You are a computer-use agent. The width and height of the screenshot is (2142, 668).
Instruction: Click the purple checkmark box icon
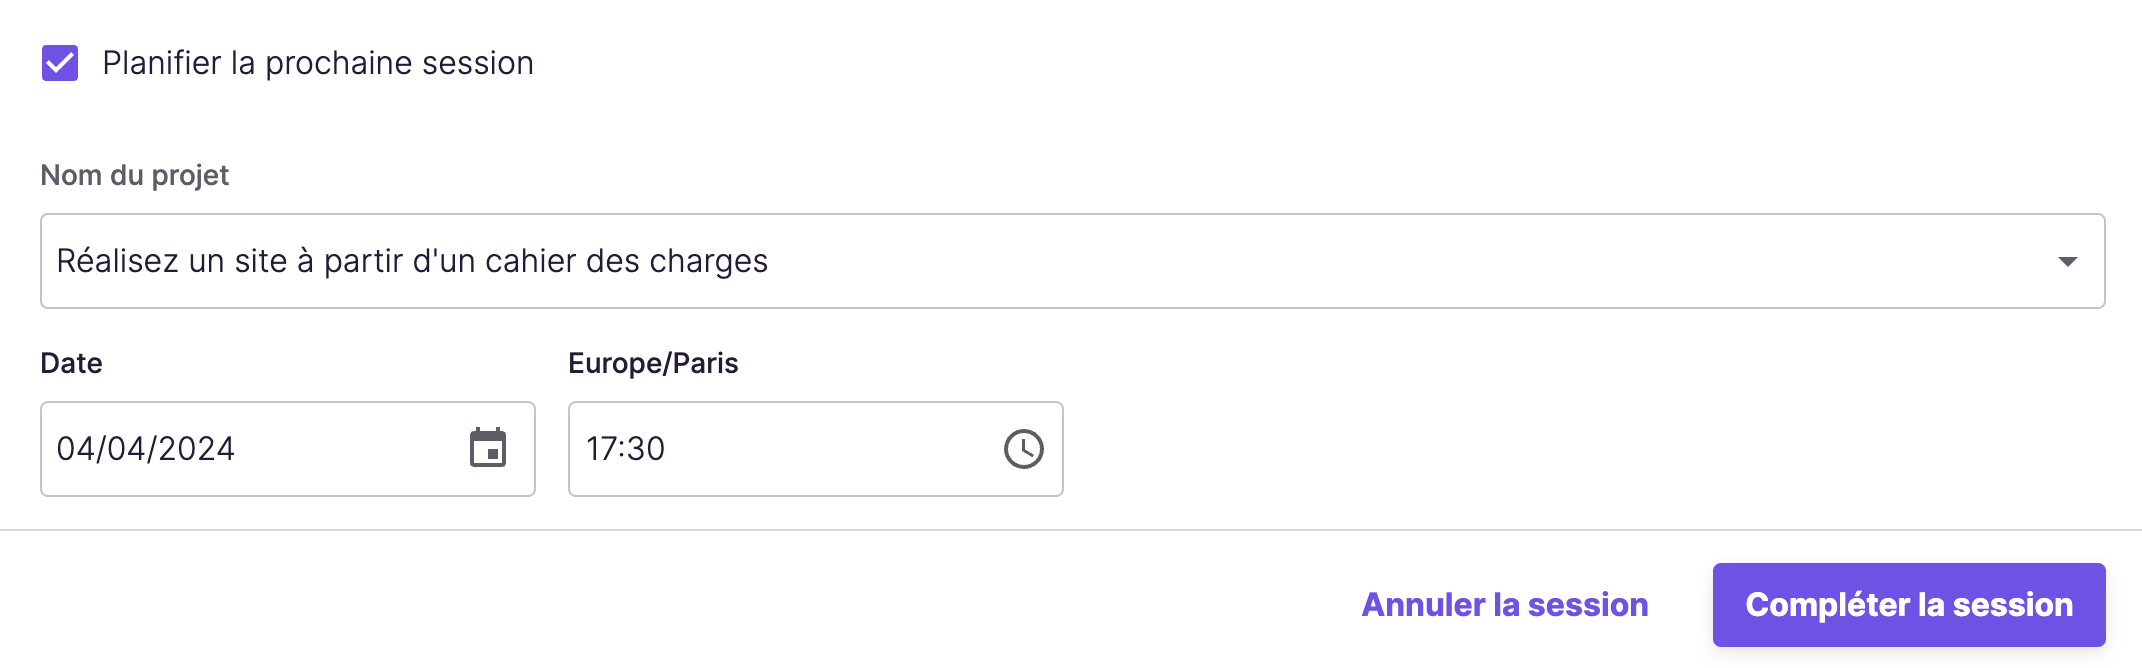60,63
